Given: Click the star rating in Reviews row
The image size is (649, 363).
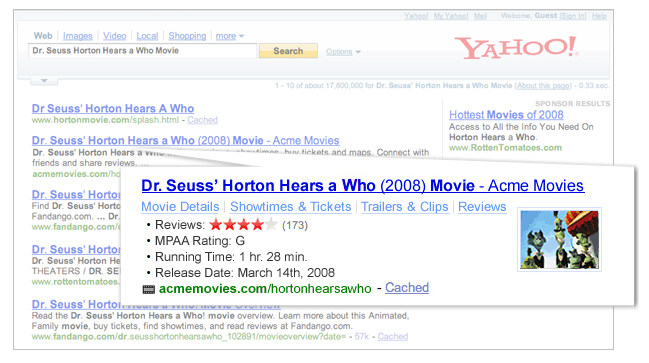Looking at the screenshot, I should [x=243, y=225].
